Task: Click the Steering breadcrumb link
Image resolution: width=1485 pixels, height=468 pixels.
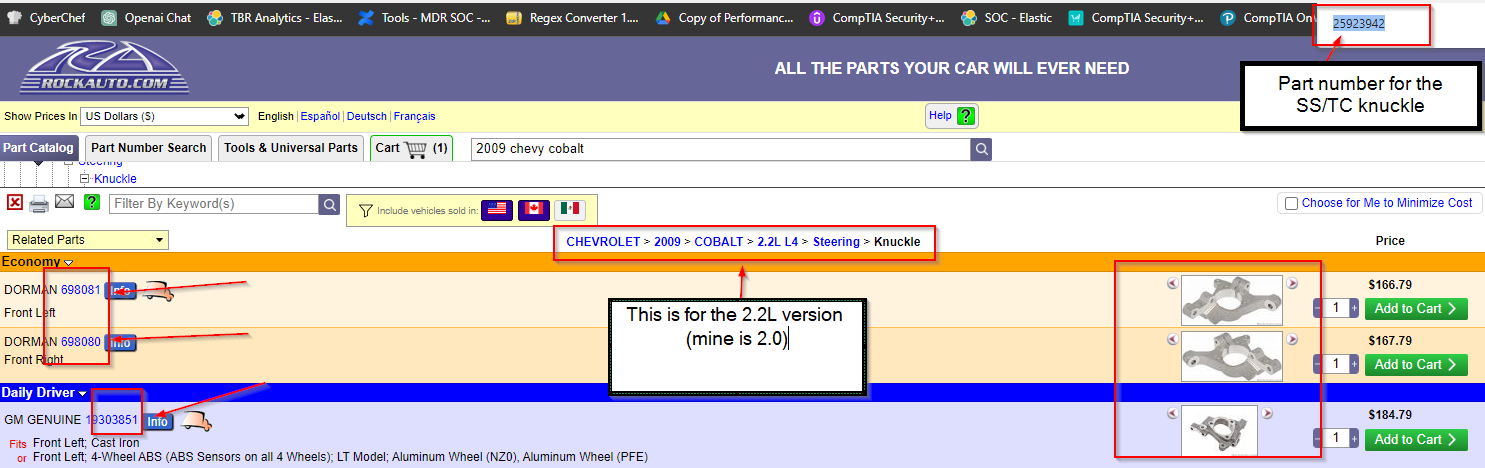Action: point(836,242)
